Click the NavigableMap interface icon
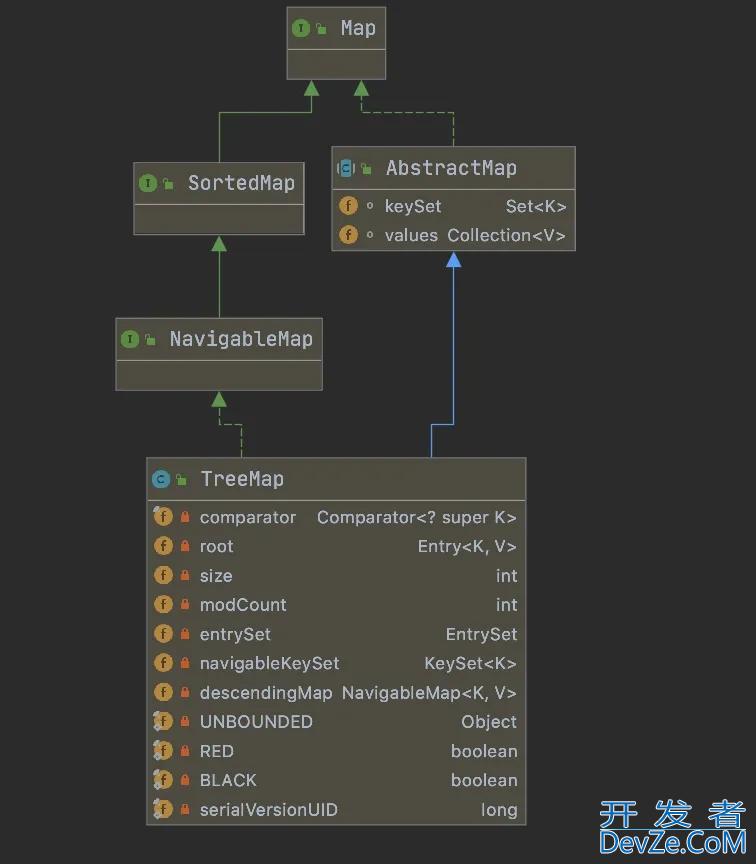Viewport: 756px width, 864px height. [130, 339]
